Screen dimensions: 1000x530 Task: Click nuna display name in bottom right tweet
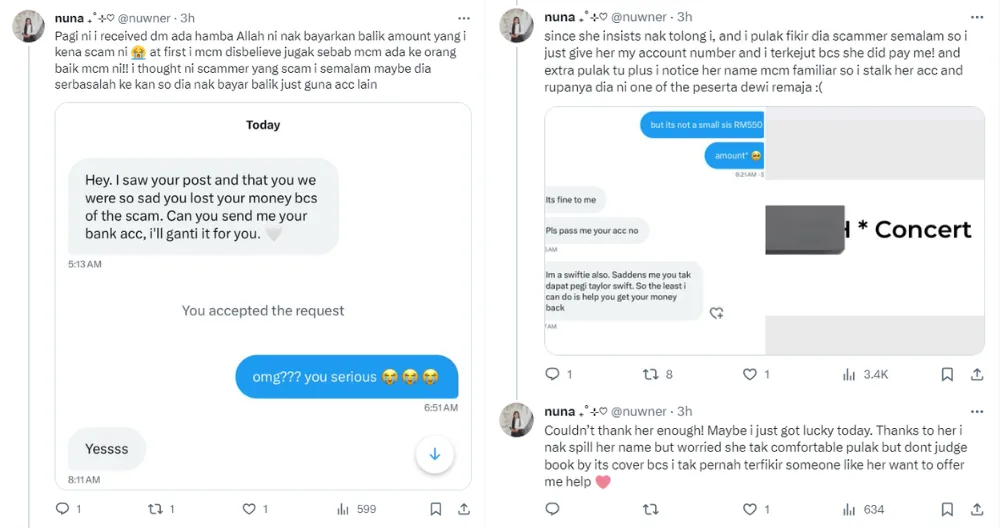coord(560,411)
